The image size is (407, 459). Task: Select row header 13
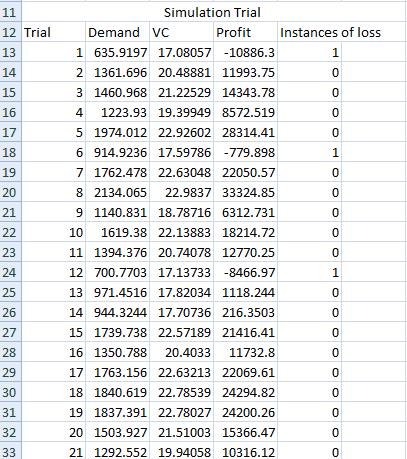click(10, 52)
